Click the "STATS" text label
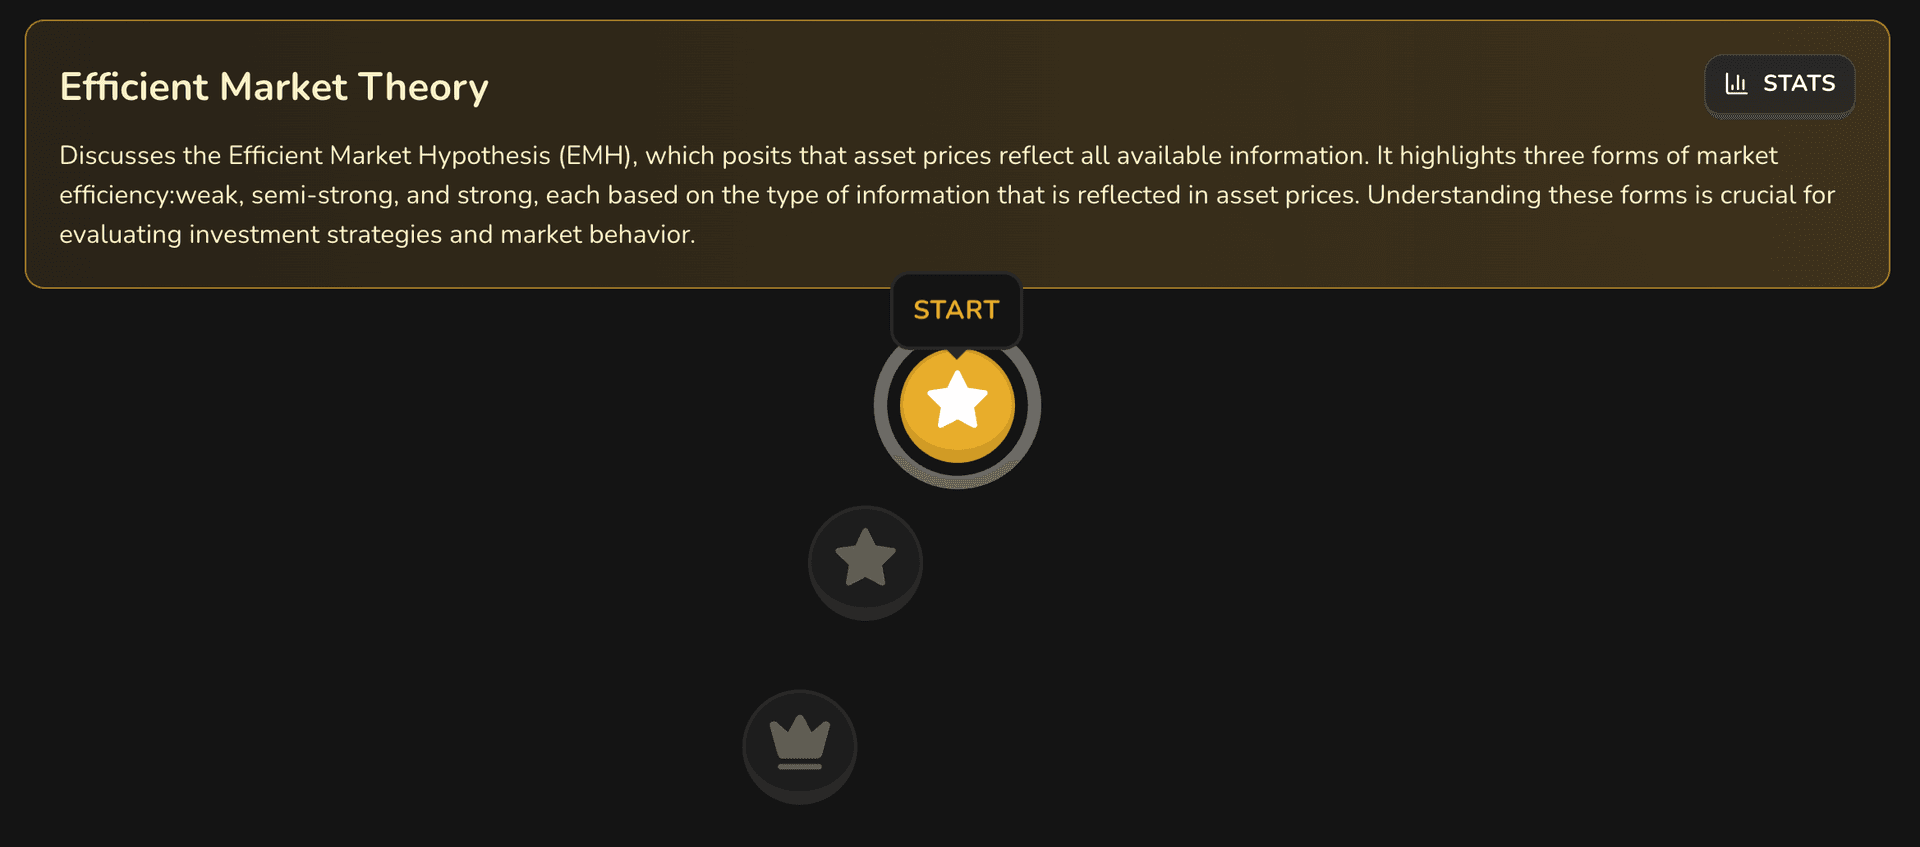Screen dimensions: 1920x847 click(x=1799, y=84)
